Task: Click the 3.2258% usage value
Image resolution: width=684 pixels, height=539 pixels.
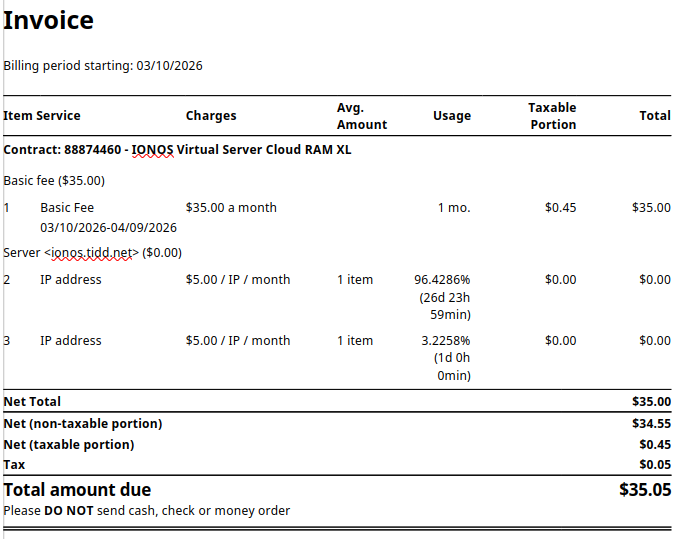Action: pos(445,341)
